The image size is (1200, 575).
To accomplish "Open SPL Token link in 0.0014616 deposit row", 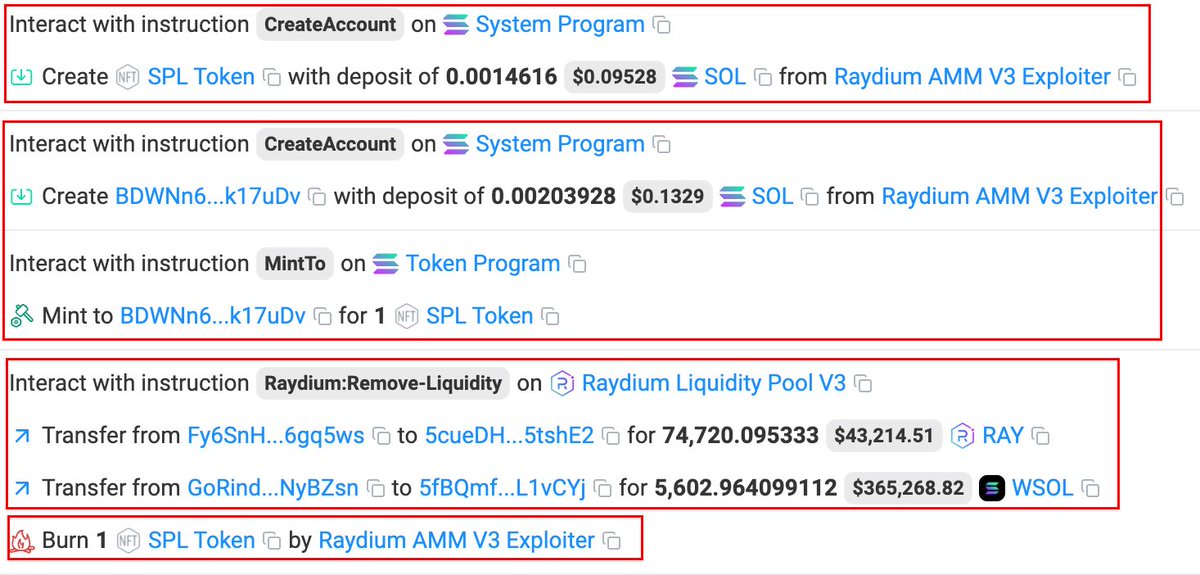I will pos(201,76).
